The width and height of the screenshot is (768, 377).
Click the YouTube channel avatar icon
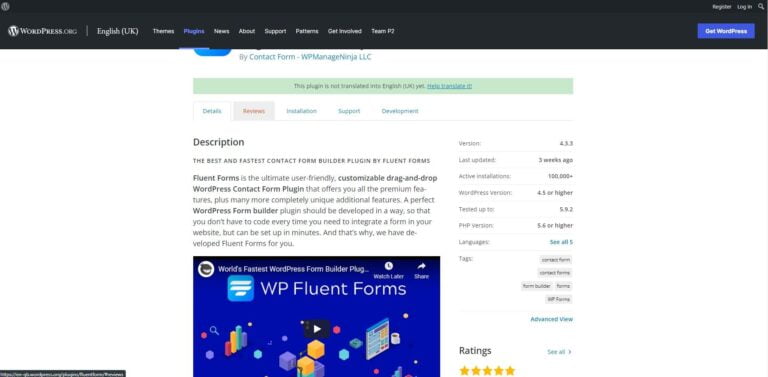click(206, 269)
